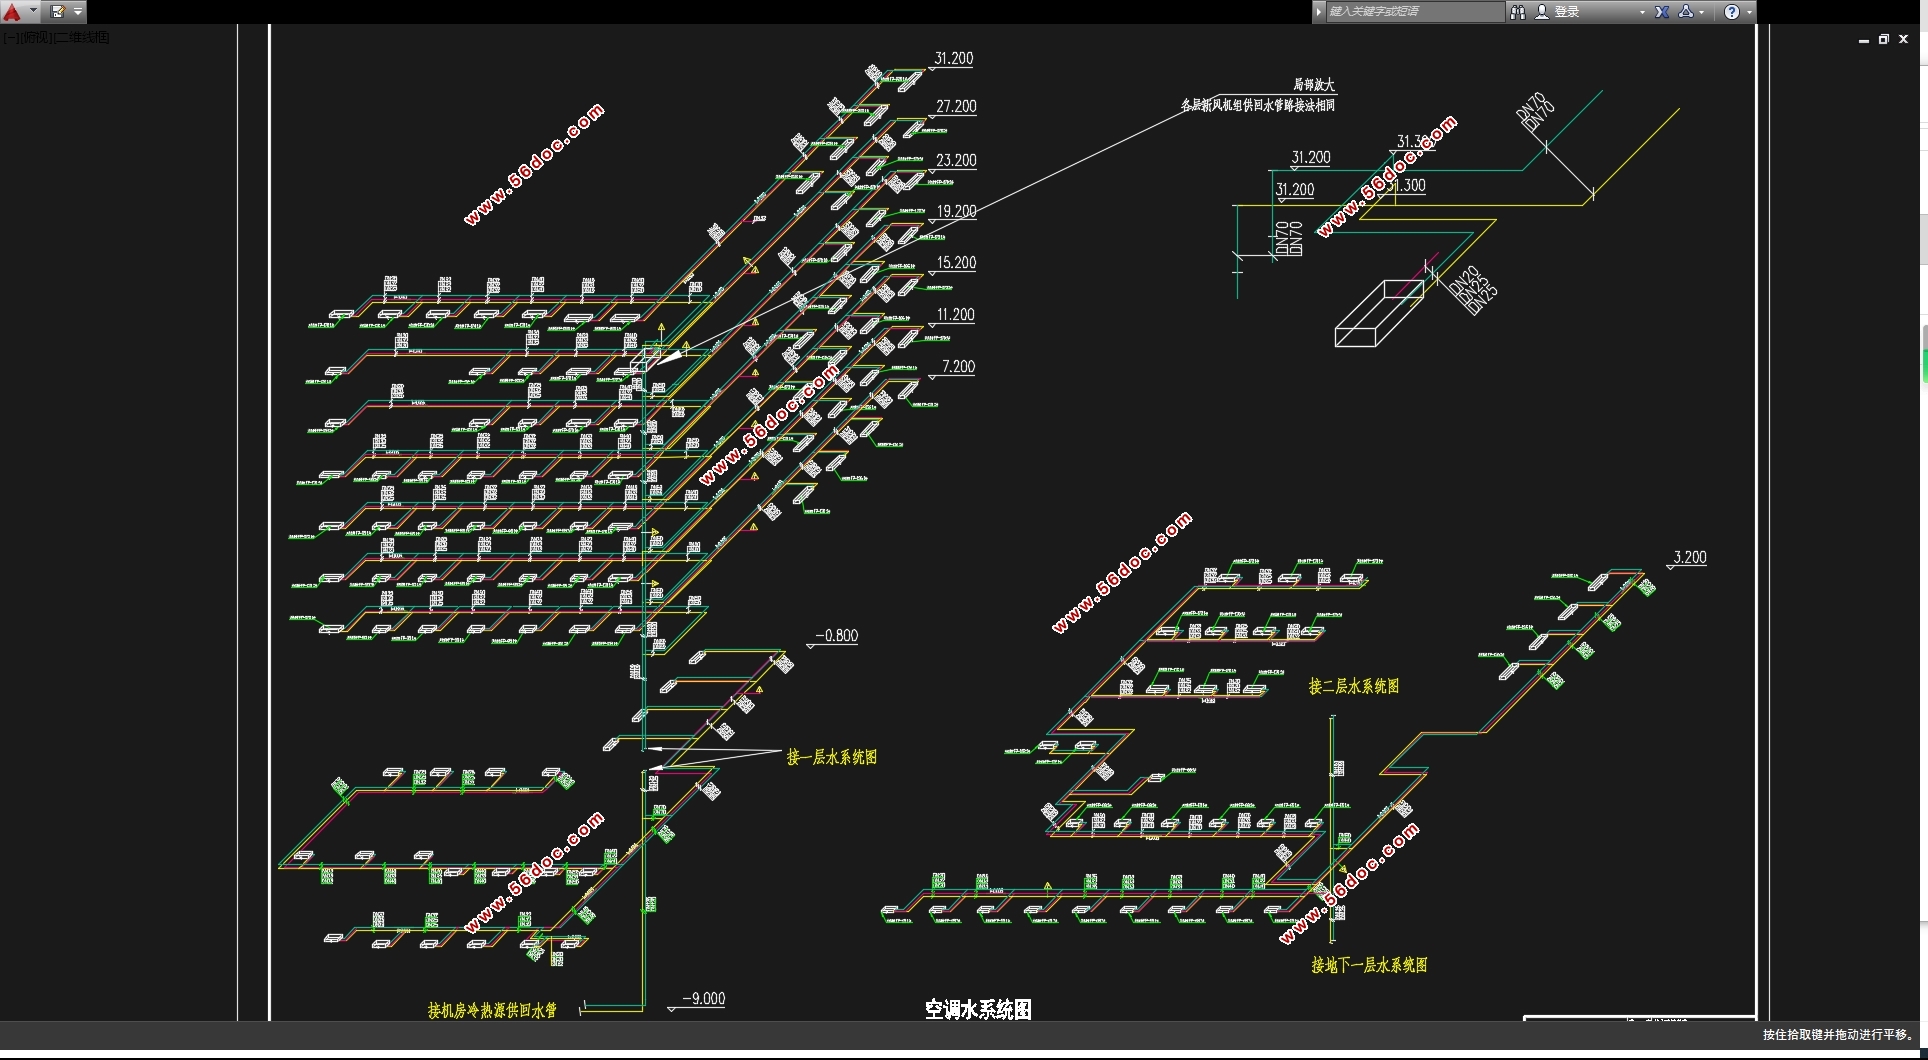
Task: Select the fan coil box in detail view
Action: (x=1379, y=314)
